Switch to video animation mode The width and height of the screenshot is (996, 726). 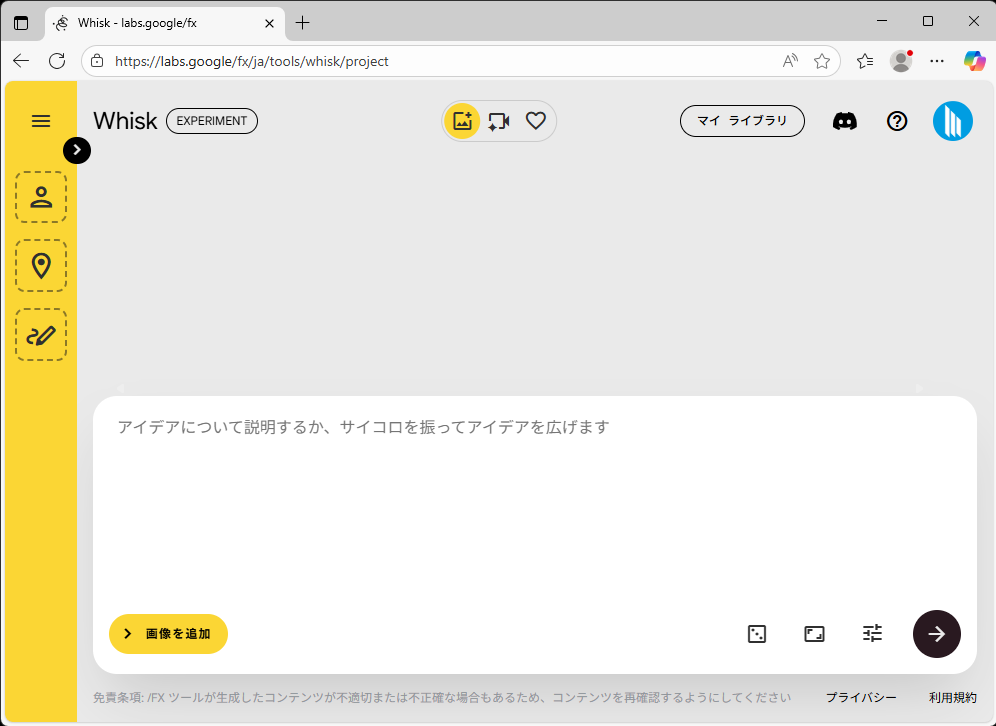pyautogui.click(x=499, y=121)
